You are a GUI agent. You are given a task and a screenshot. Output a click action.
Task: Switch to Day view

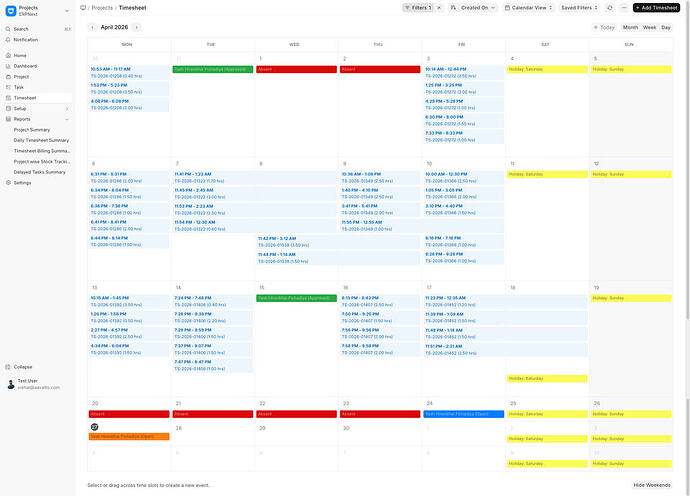coord(666,27)
